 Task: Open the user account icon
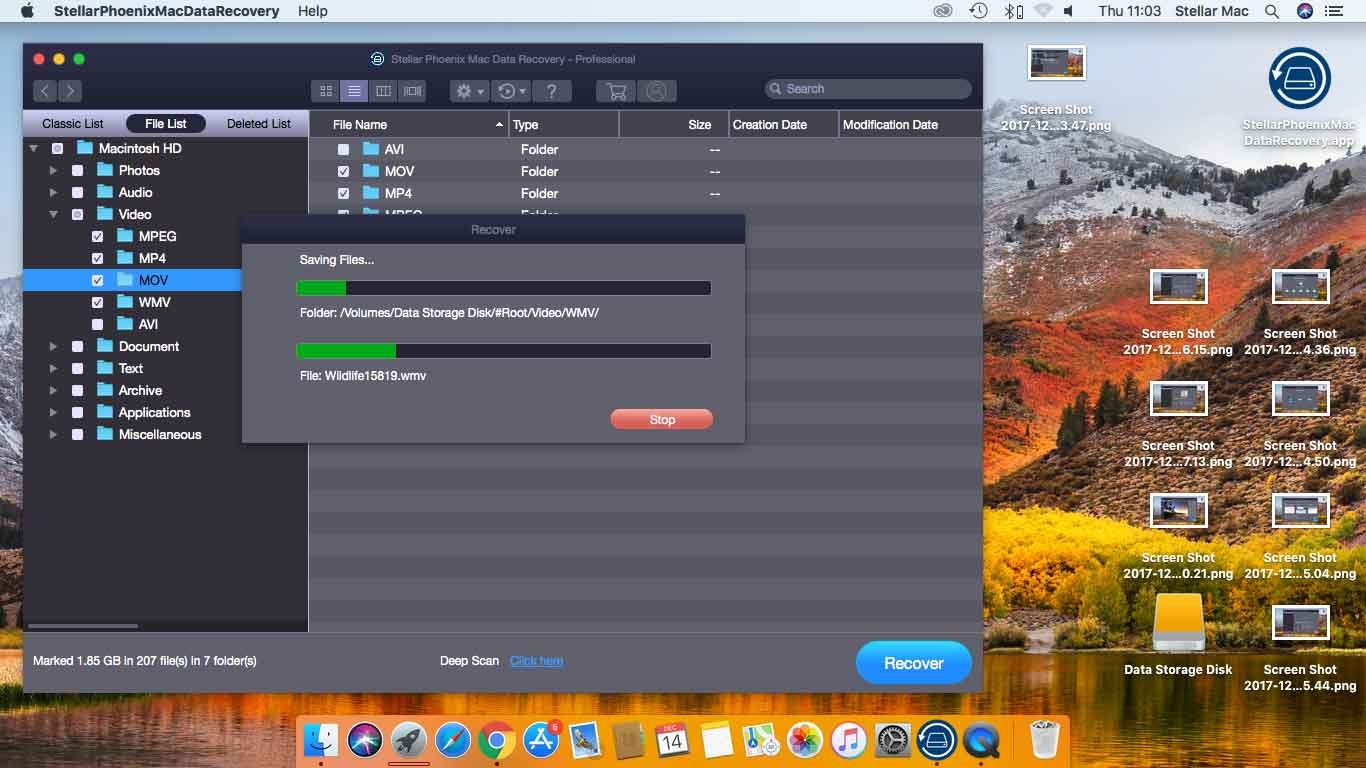click(x=656, y=91)
